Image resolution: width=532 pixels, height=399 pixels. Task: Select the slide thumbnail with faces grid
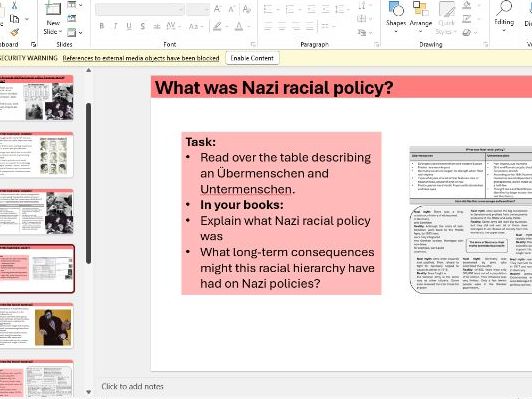36,155
